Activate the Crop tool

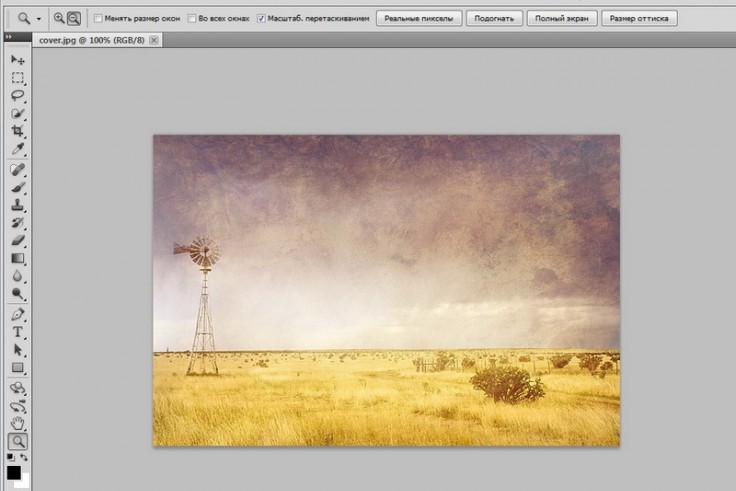18,132
